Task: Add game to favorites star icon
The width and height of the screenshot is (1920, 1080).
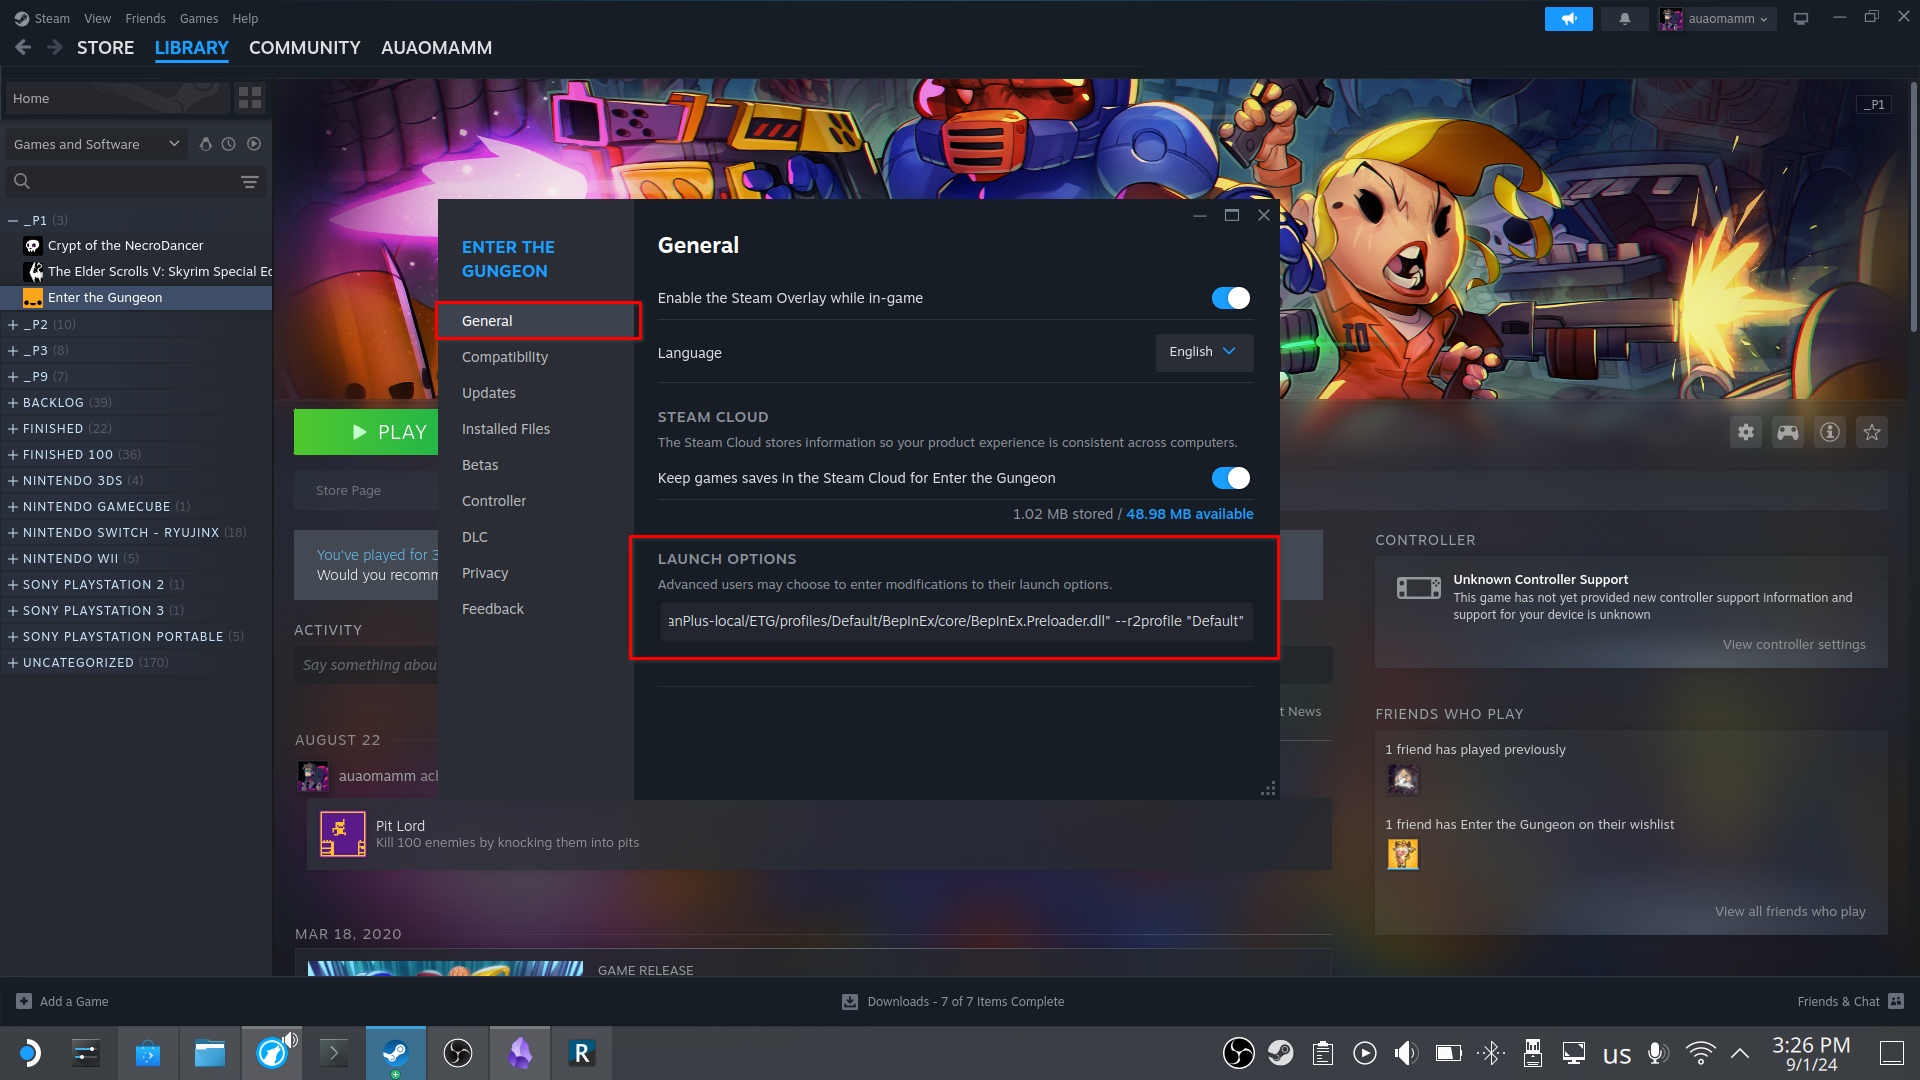Action: pyautogui.click(x=1872, y=432)
